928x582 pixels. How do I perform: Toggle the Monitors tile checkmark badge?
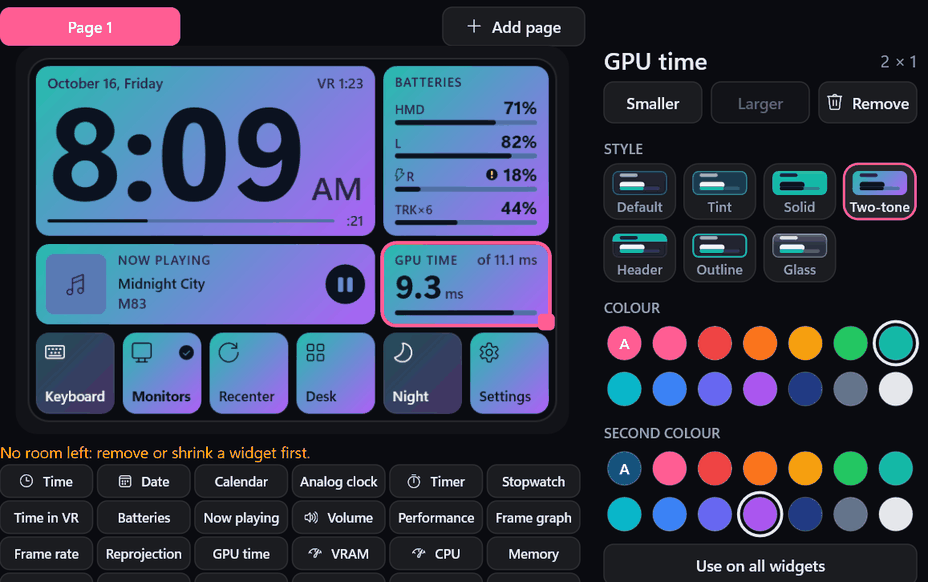pyautogui.click(x=186, y=353)
